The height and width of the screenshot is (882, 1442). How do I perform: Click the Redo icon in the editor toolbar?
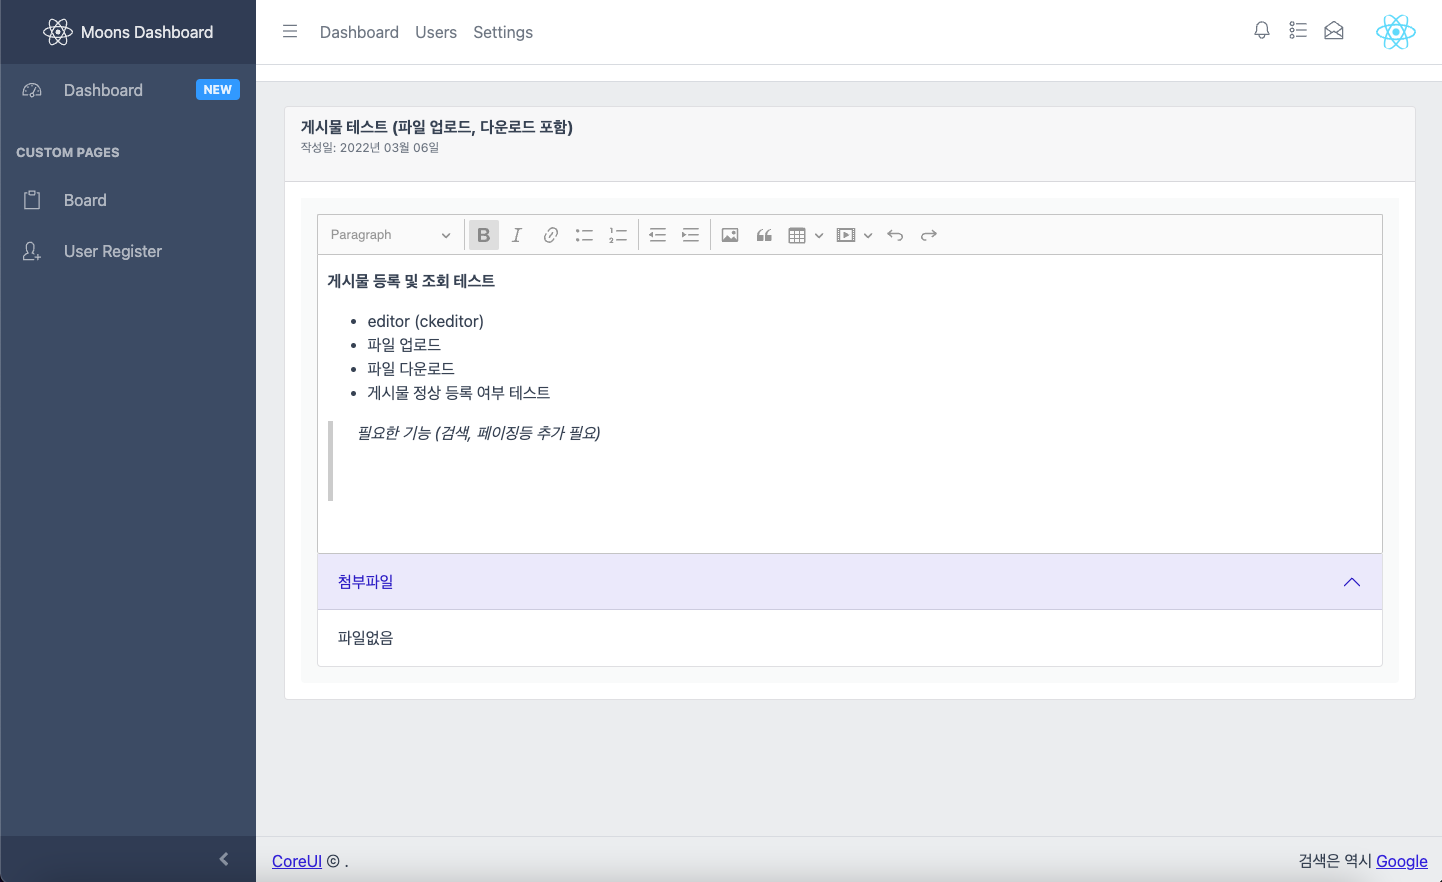pos(928,234)
